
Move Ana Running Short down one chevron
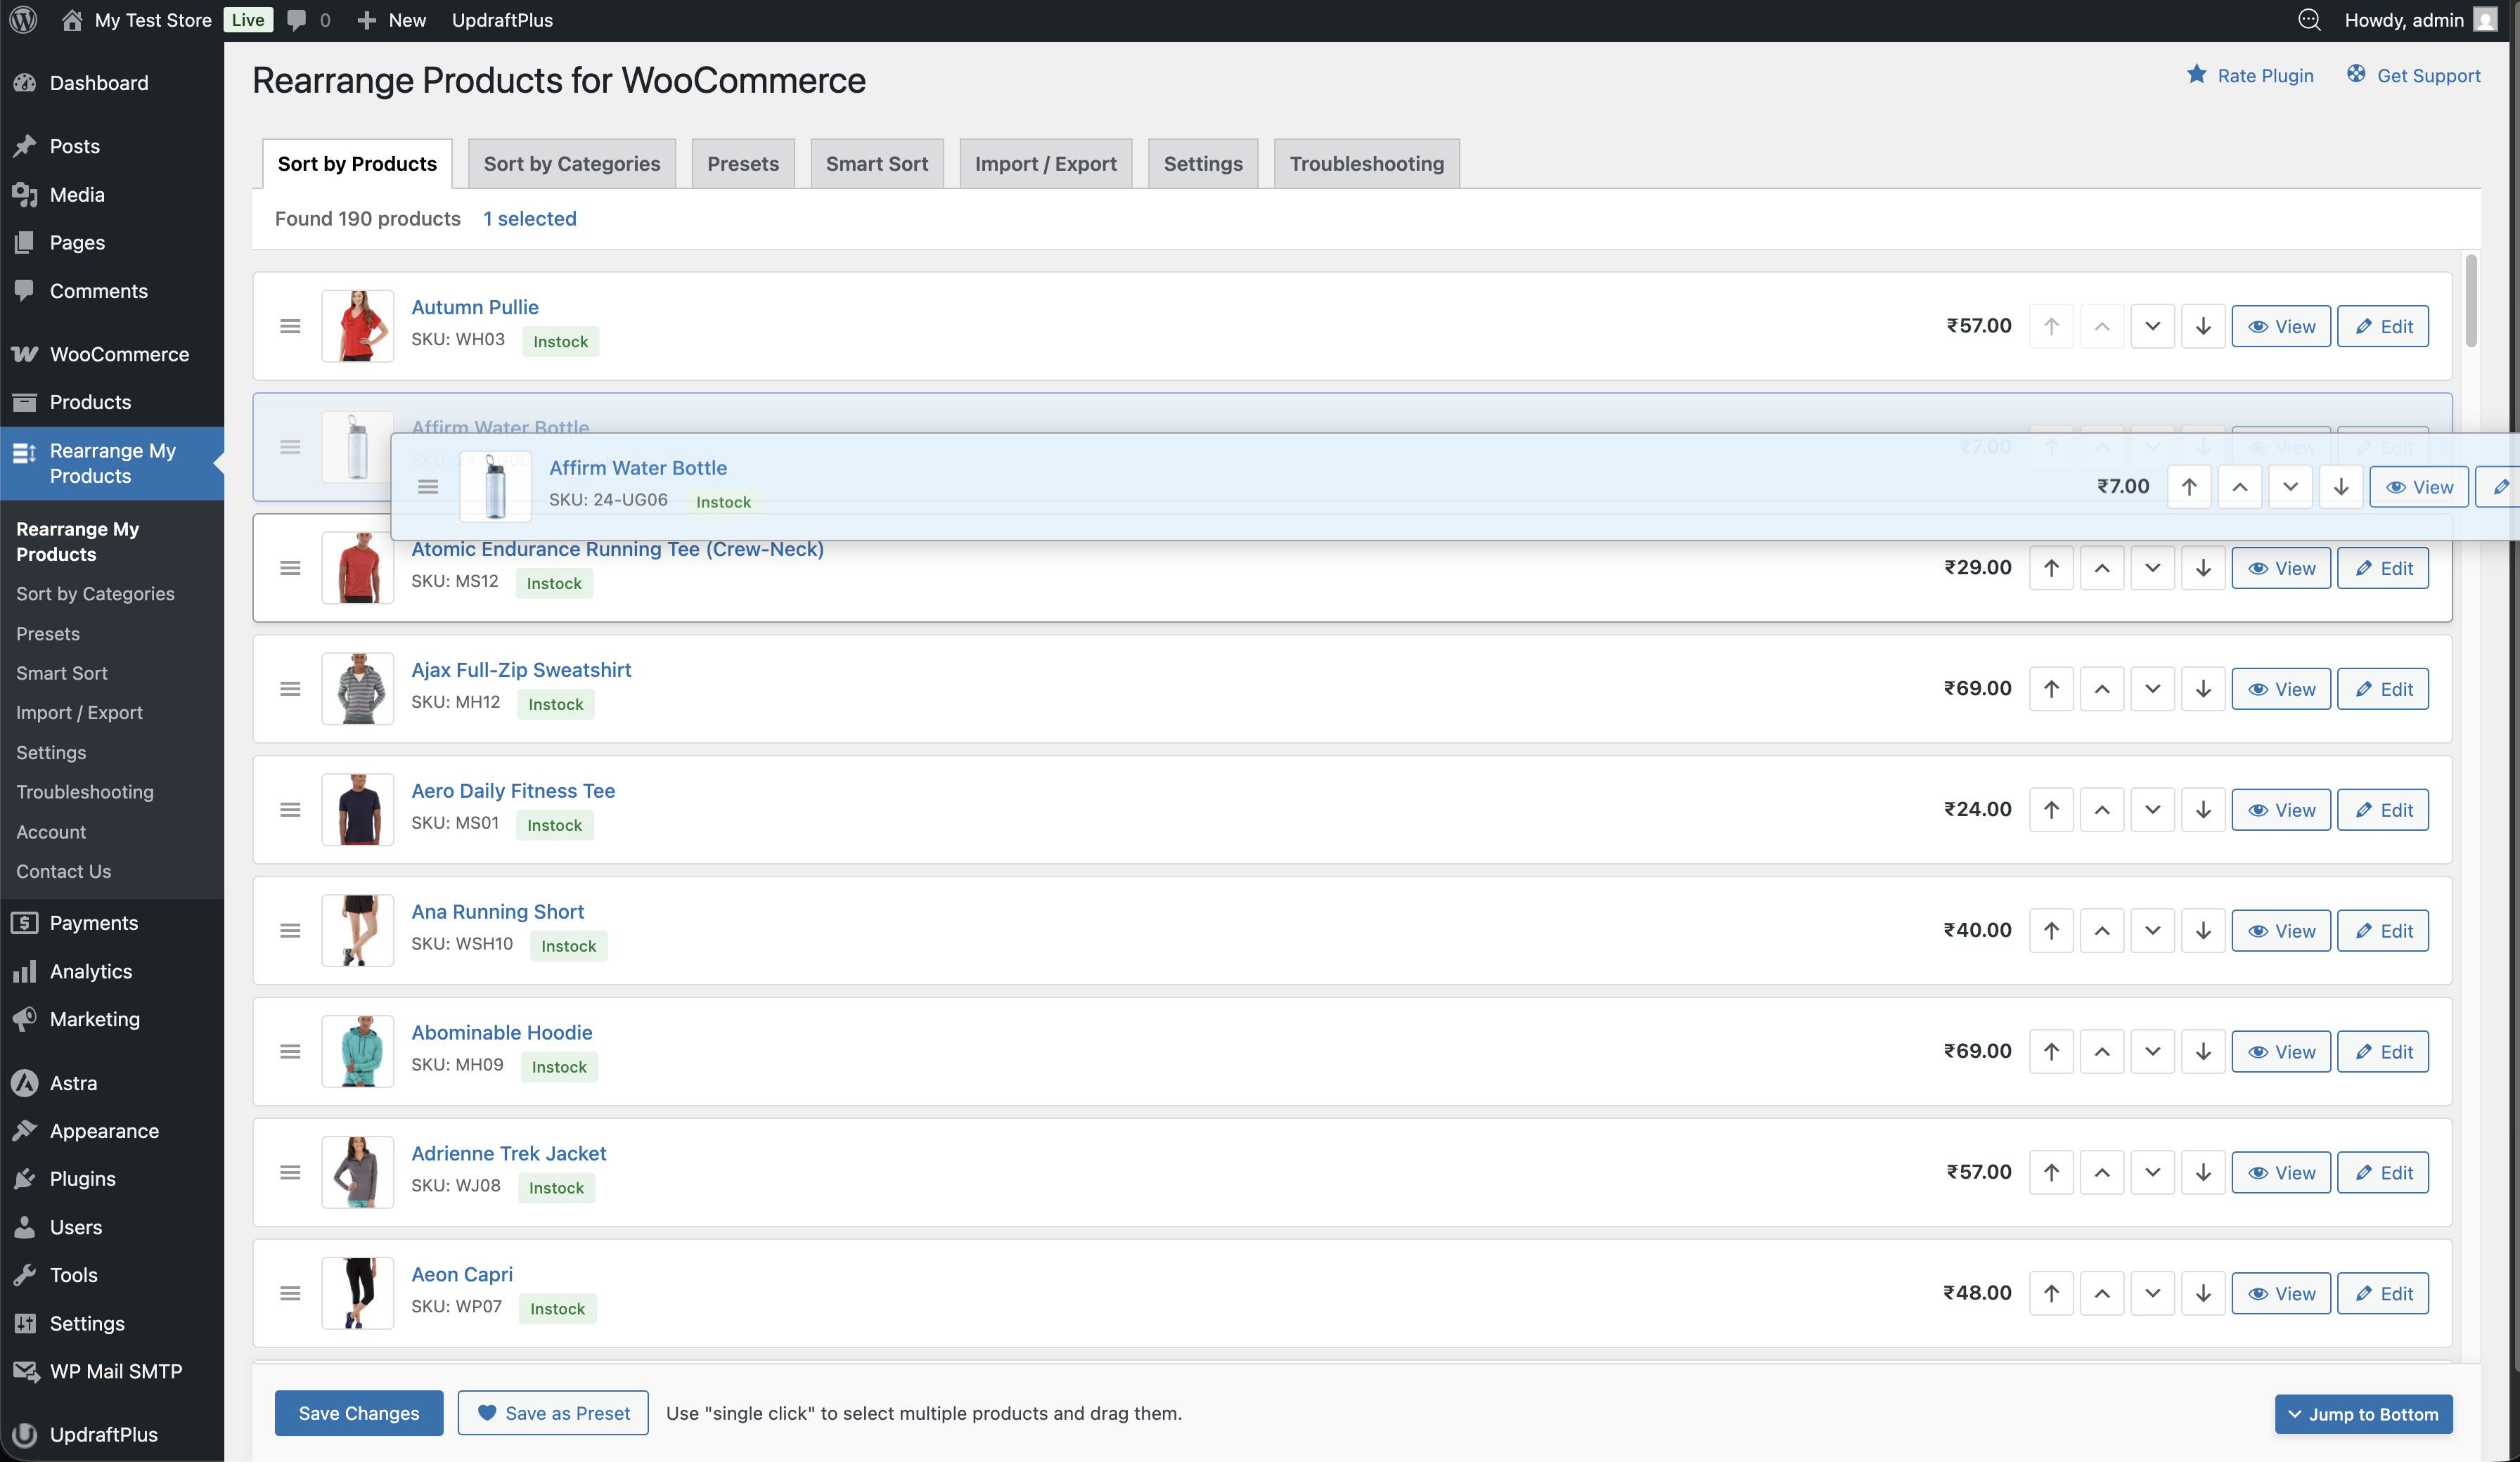(x=2152, y=931)
